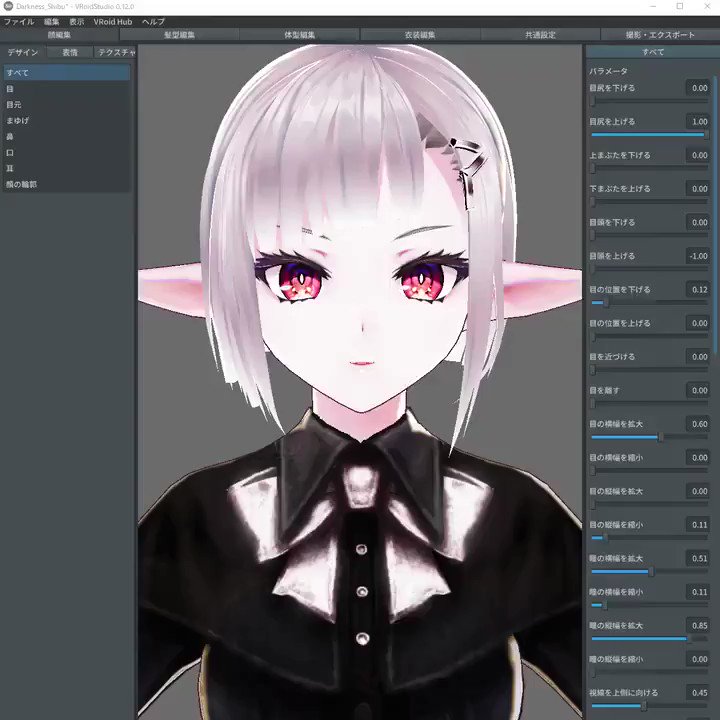Select the 顔の輪郭 category
720x720 pixels.
pyautogui.click(x=67, y=184)
